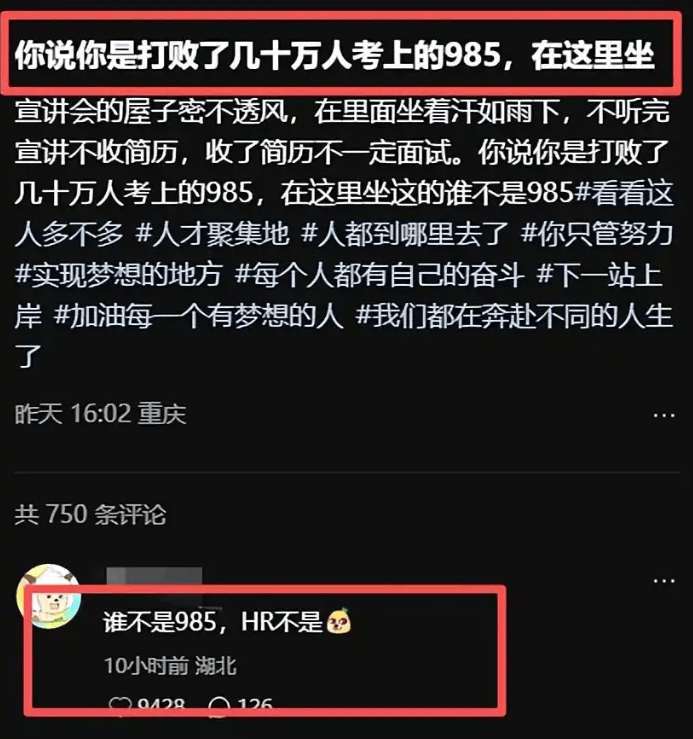Select the comment text 谁不是985，HR不是
The height and width of the screenshot is (739, 693).
point(213,622)
